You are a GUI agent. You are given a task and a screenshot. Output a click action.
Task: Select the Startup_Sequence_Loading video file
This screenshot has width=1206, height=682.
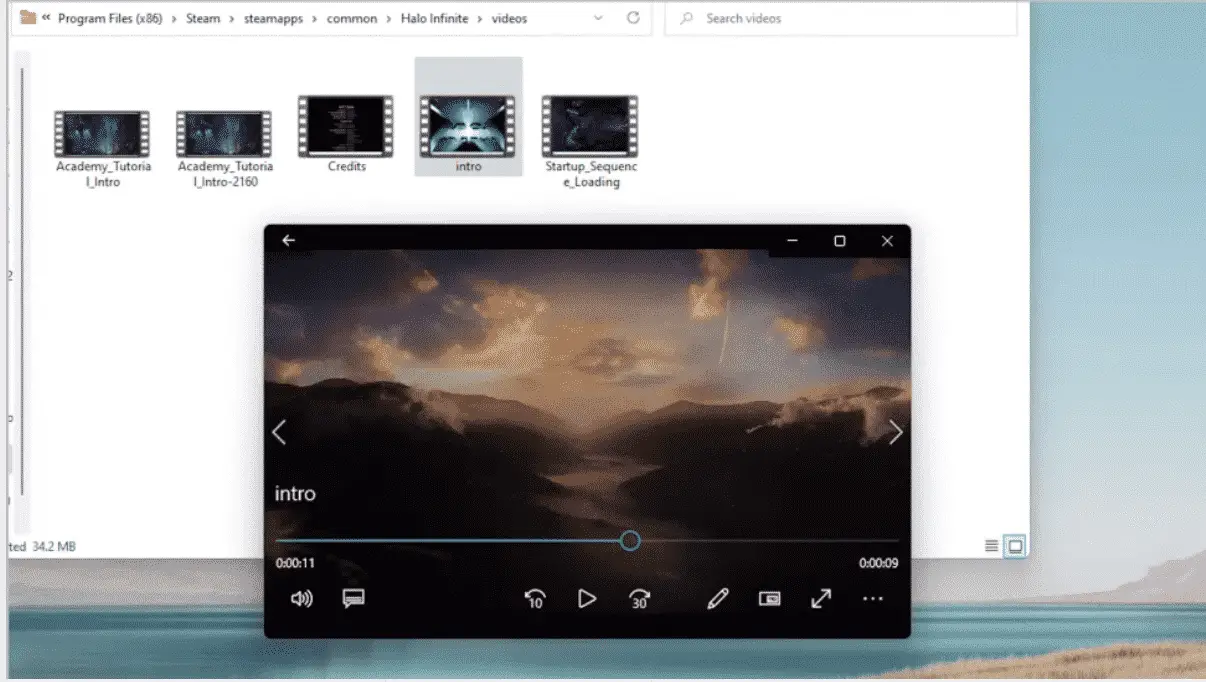point(590,142)
